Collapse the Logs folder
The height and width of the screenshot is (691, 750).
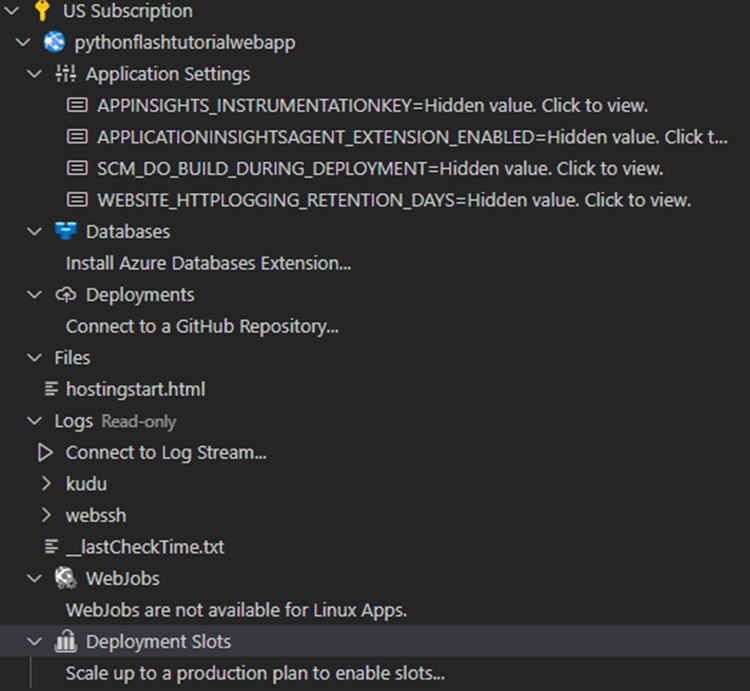coord(34,421)
